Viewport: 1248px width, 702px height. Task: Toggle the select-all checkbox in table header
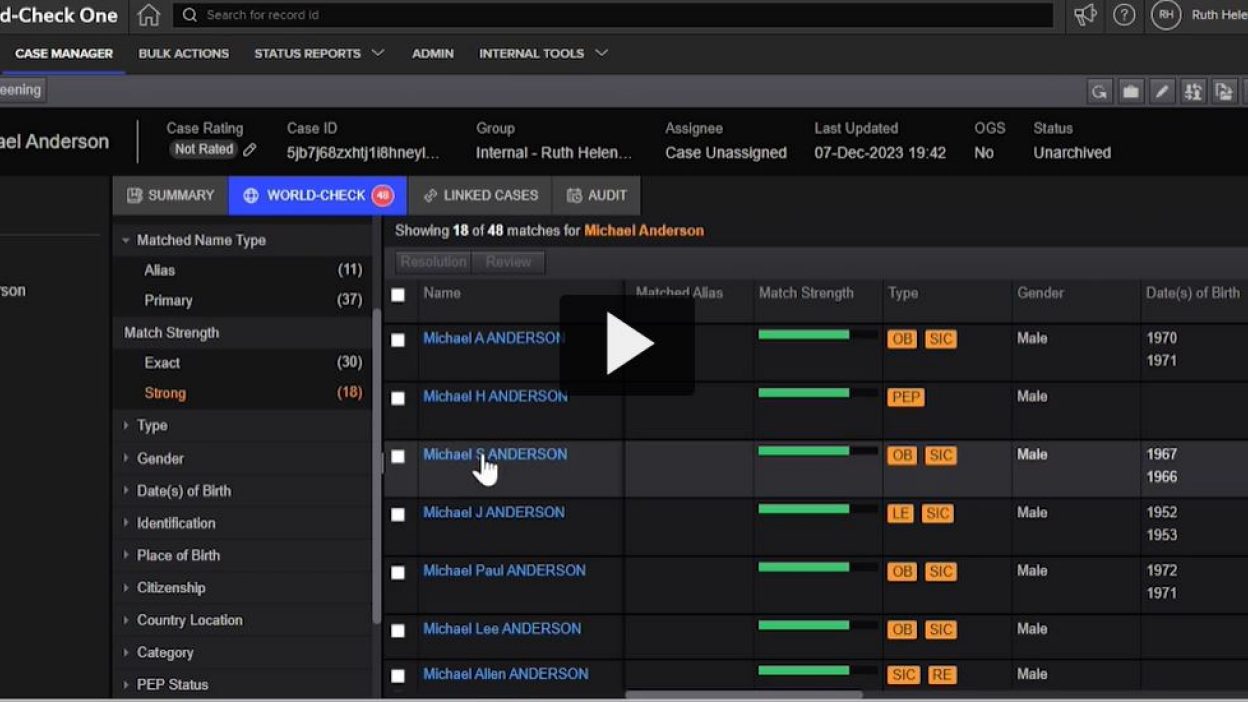[x=398, y=295]
